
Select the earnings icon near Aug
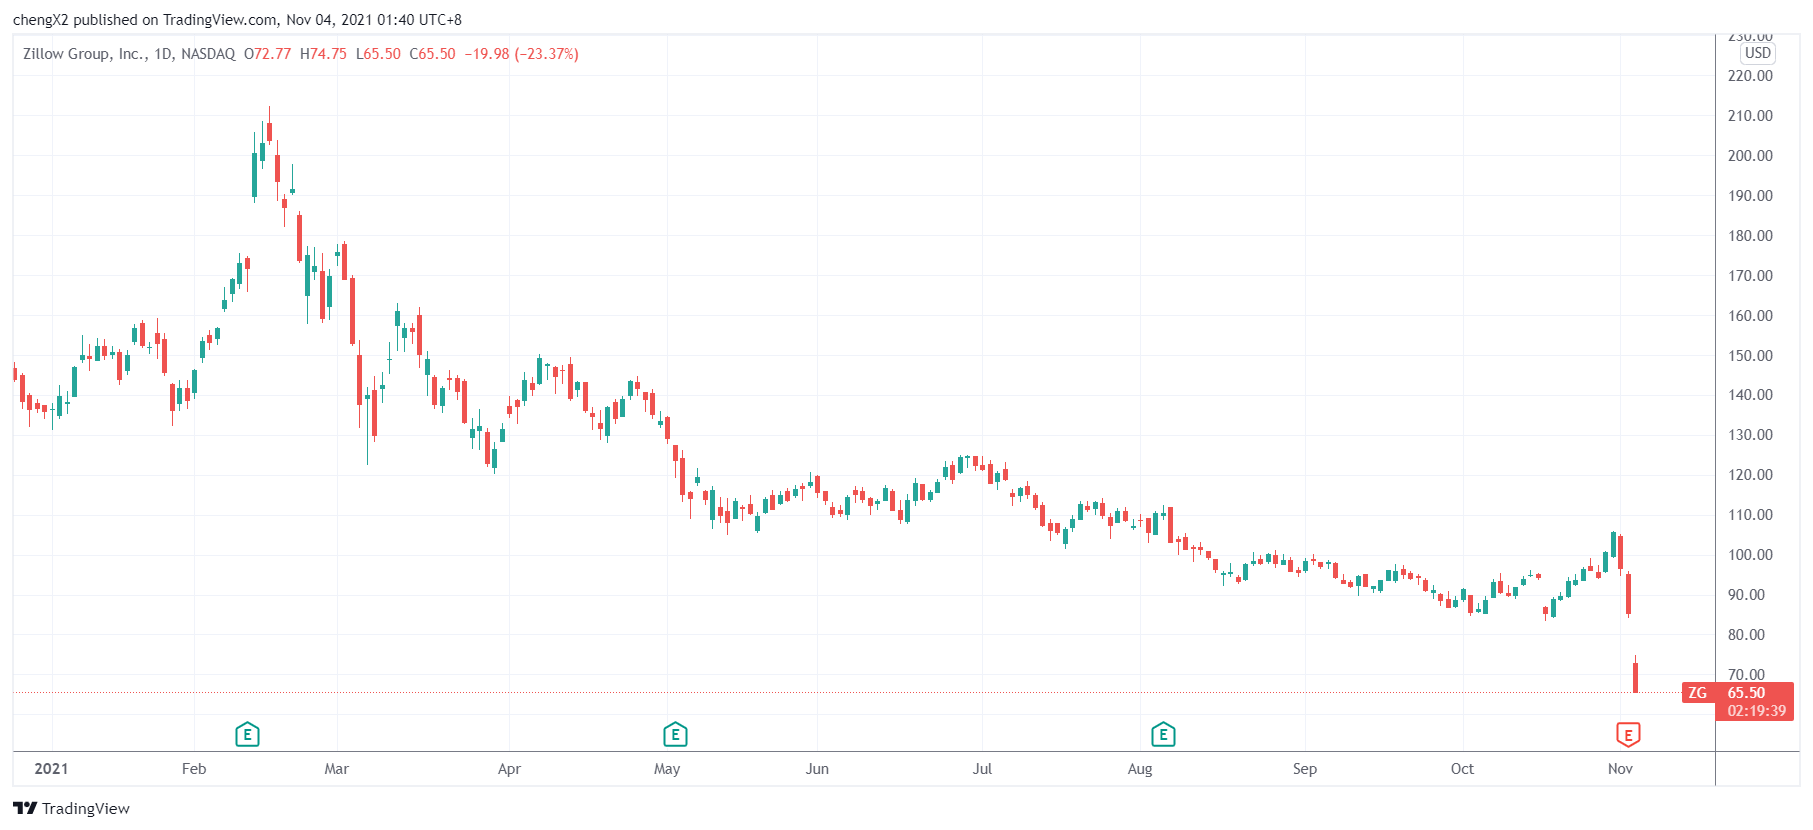pos(1162,736)
